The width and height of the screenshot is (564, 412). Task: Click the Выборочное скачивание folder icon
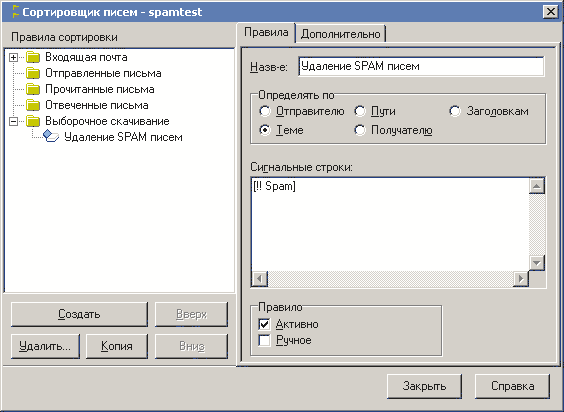(33, 121)
